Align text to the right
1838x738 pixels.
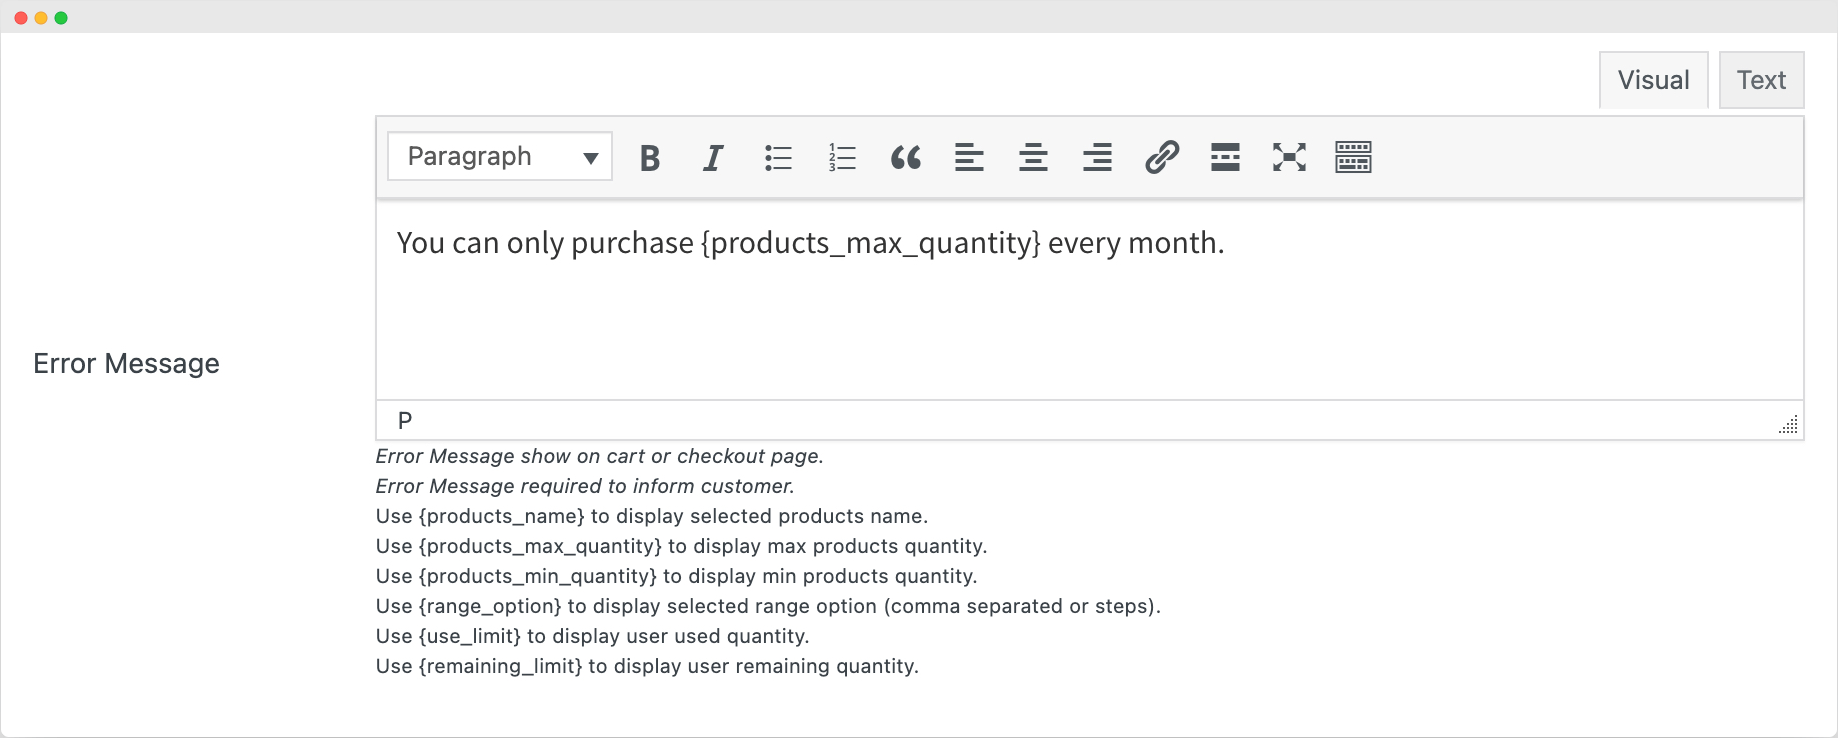coord(1097,158)
